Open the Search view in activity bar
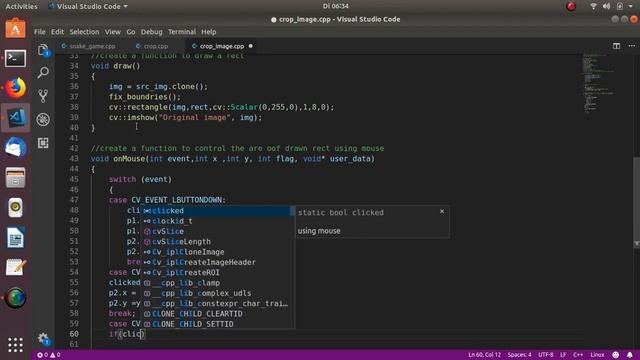640x360 pixels. coord(43,73)
